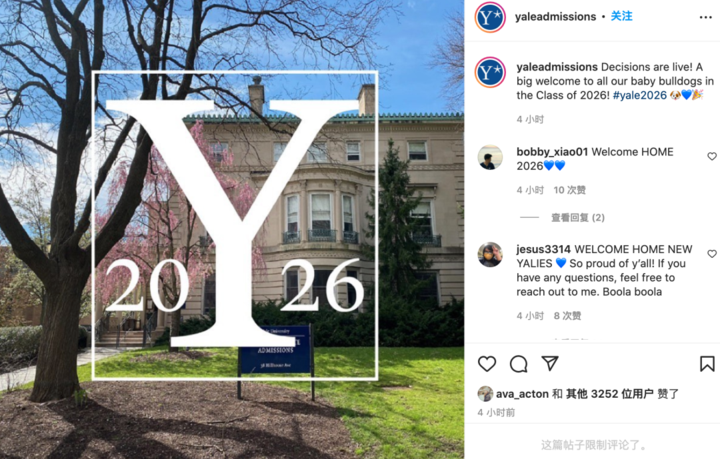
Task: View the 8 次赞 likes on jesus3314's comment
Action: (x=567, y=316)
